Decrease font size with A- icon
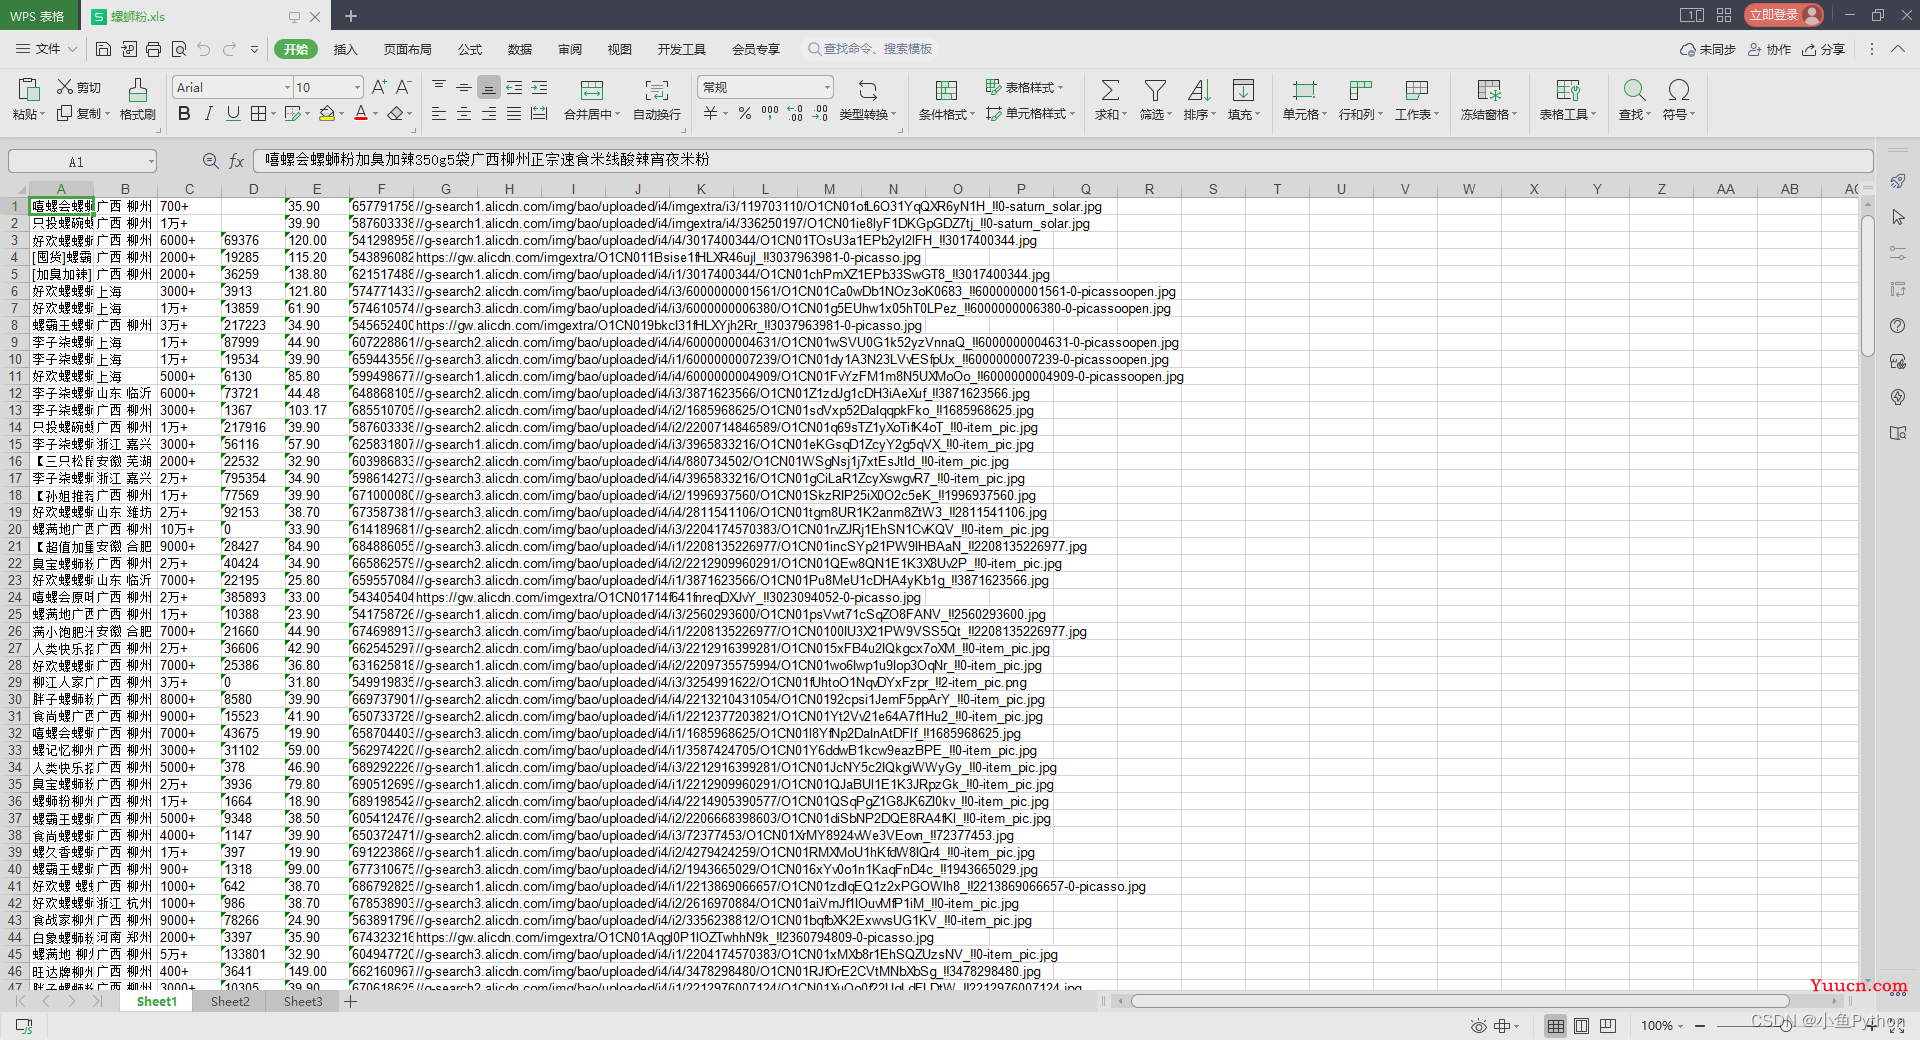 (403, 87)
